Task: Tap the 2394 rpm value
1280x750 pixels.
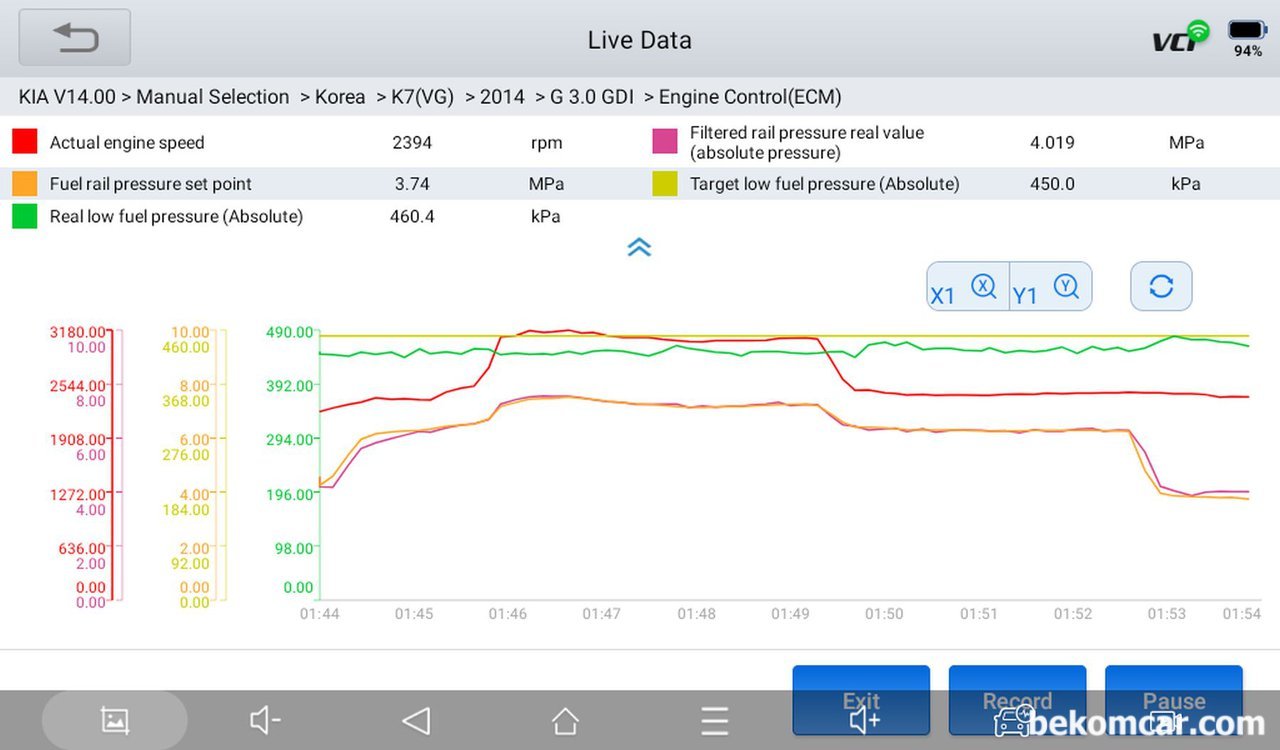Action: click(412, 143)
